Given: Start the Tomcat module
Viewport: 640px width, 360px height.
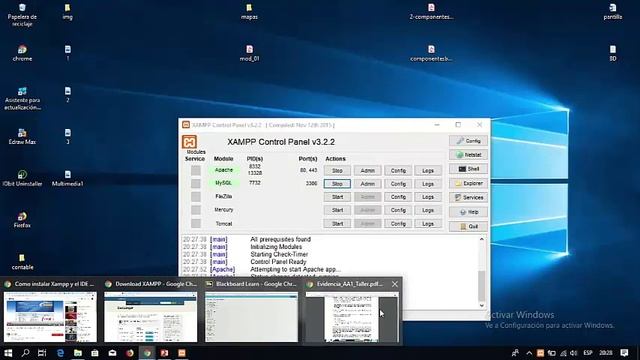Looking at the screenshot, I should [x=337, y=224].
